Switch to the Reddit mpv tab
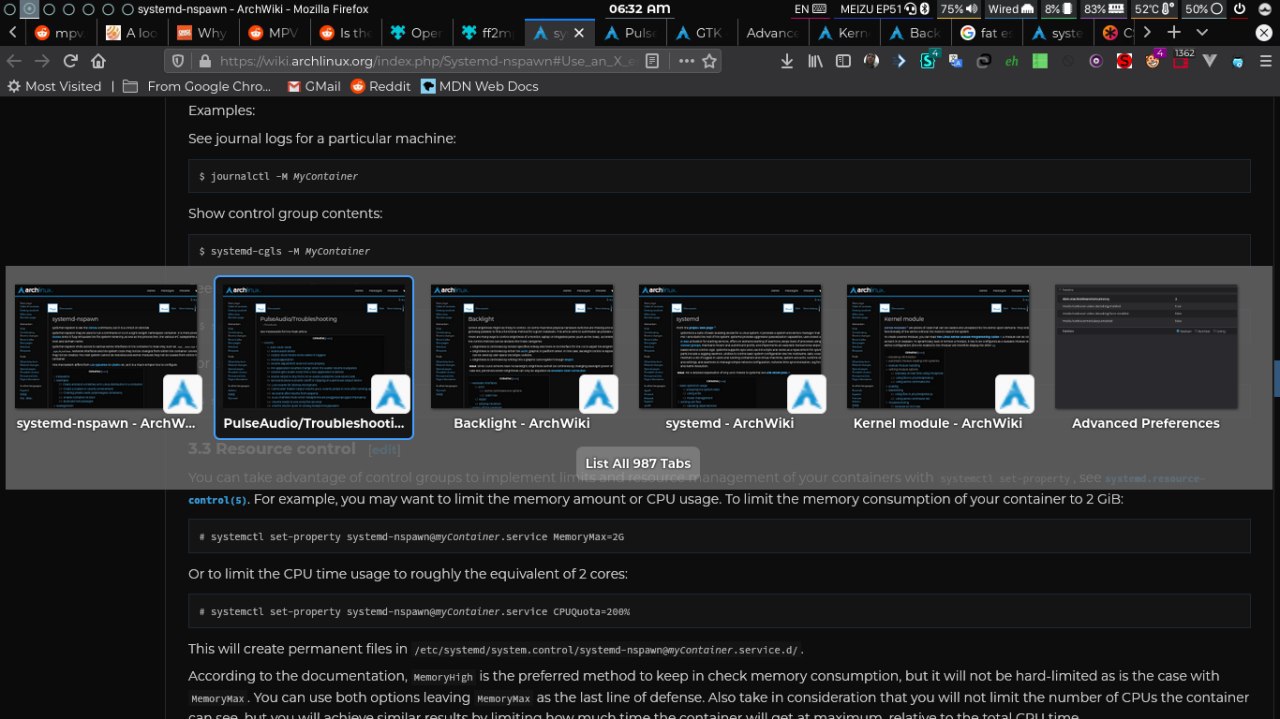The image size is (1280, 719). click(62, 32)
